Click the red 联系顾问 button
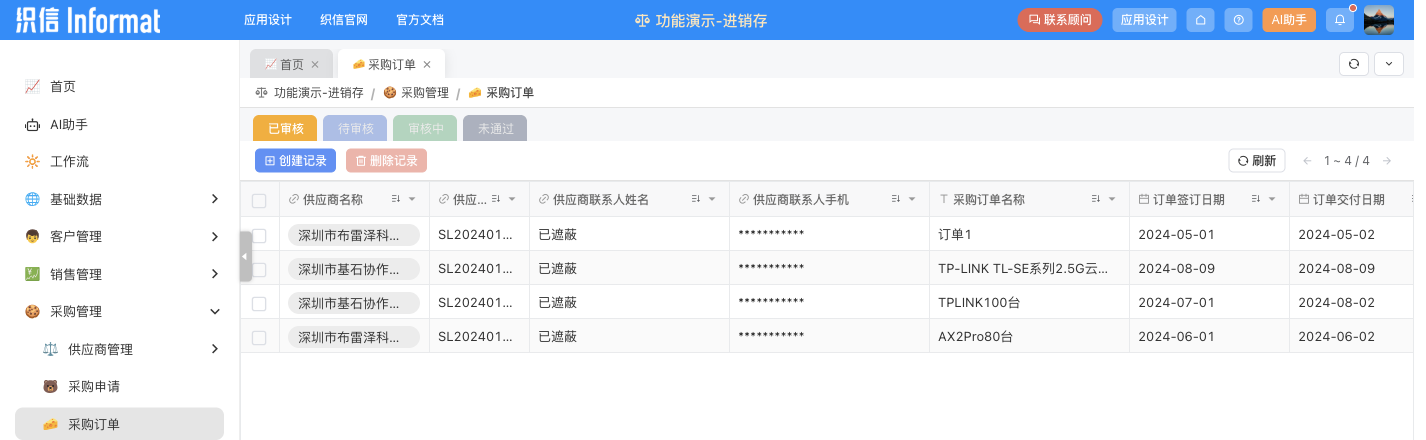The image size is (1426, 440). pyautogui.click(x=1060, y=20)
